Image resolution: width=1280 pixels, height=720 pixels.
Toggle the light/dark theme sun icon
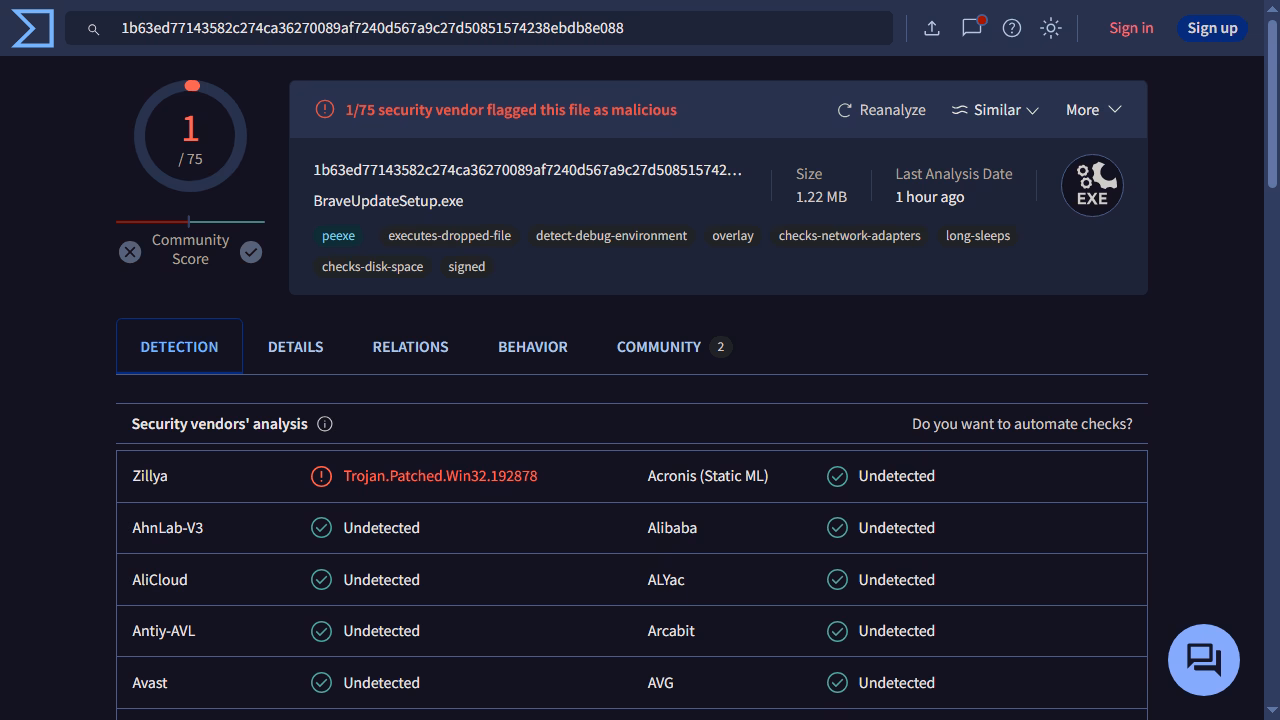[1051, 28]
